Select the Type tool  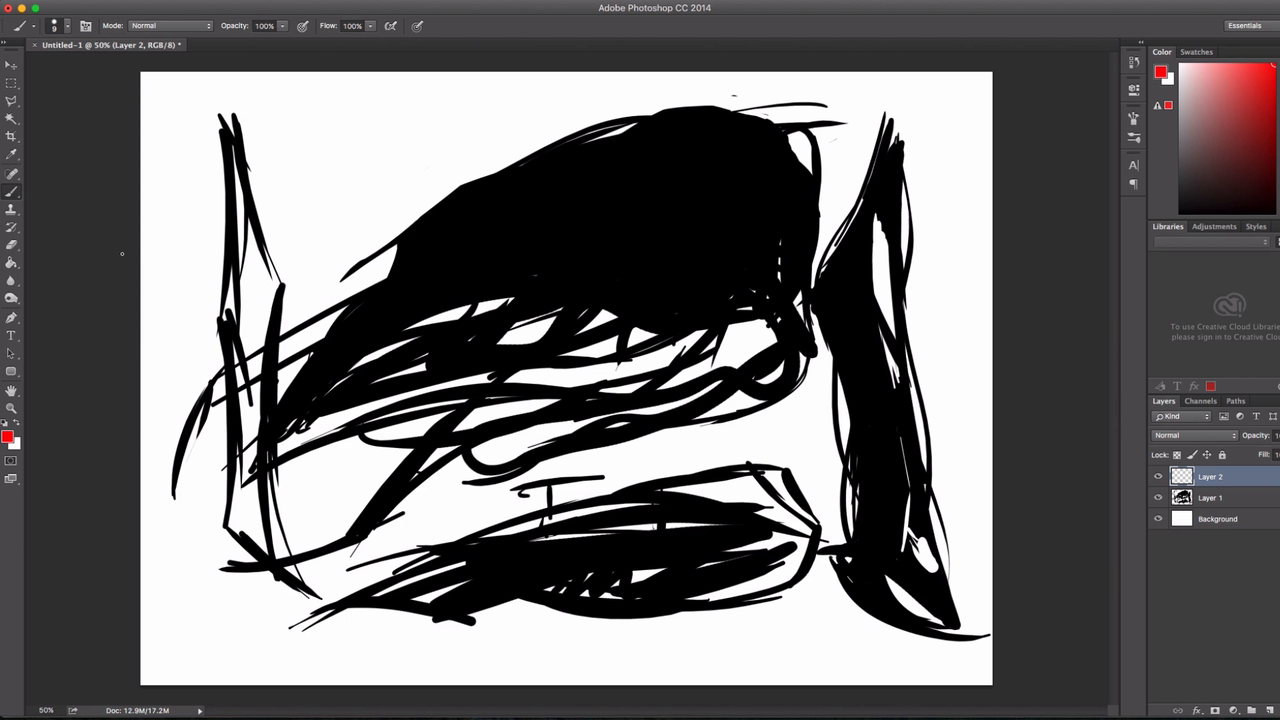point(11,336)
